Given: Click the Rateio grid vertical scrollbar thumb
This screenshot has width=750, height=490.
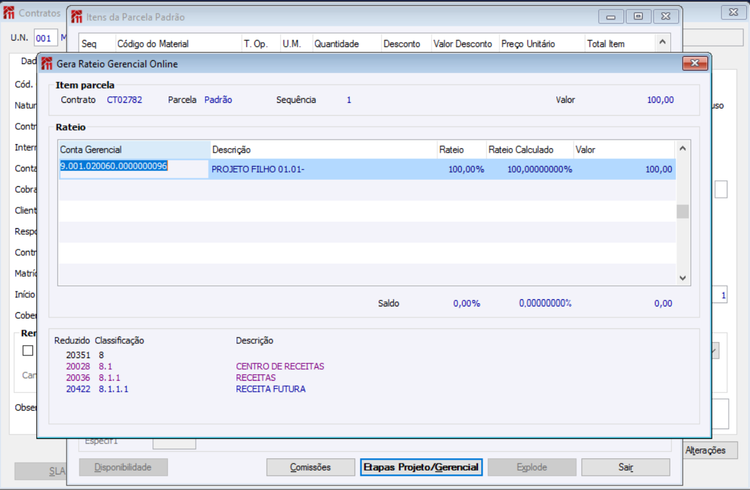Looking at the screenshot, I should tap(683, 211).
